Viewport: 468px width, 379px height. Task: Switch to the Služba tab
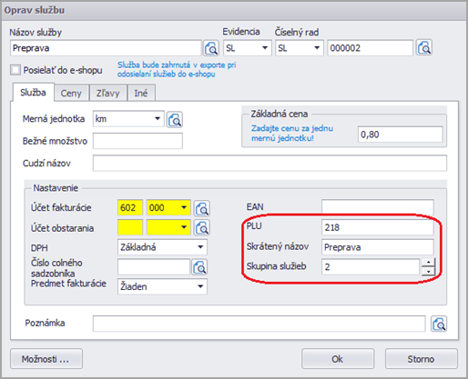pyautogui.click(x=33, y=92)
